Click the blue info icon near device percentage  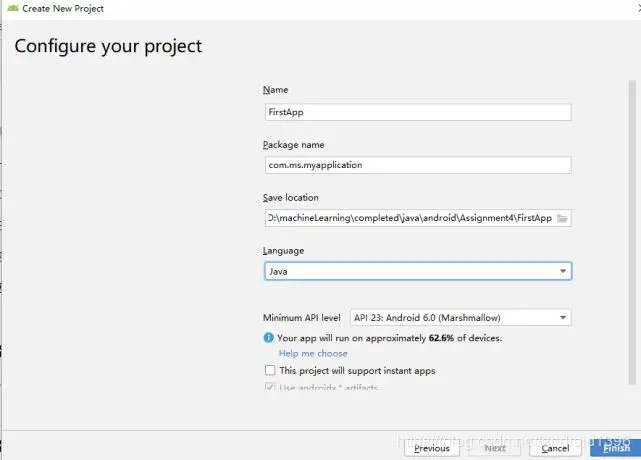[269, 338]
